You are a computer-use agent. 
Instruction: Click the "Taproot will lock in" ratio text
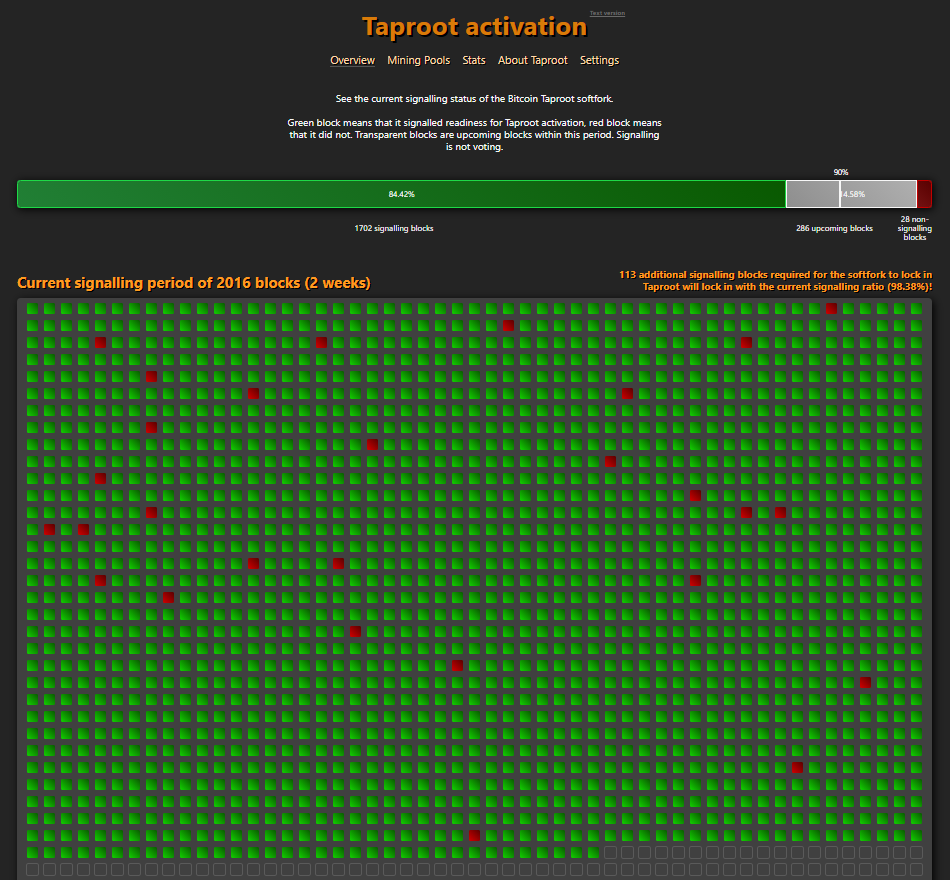point(787,287)
